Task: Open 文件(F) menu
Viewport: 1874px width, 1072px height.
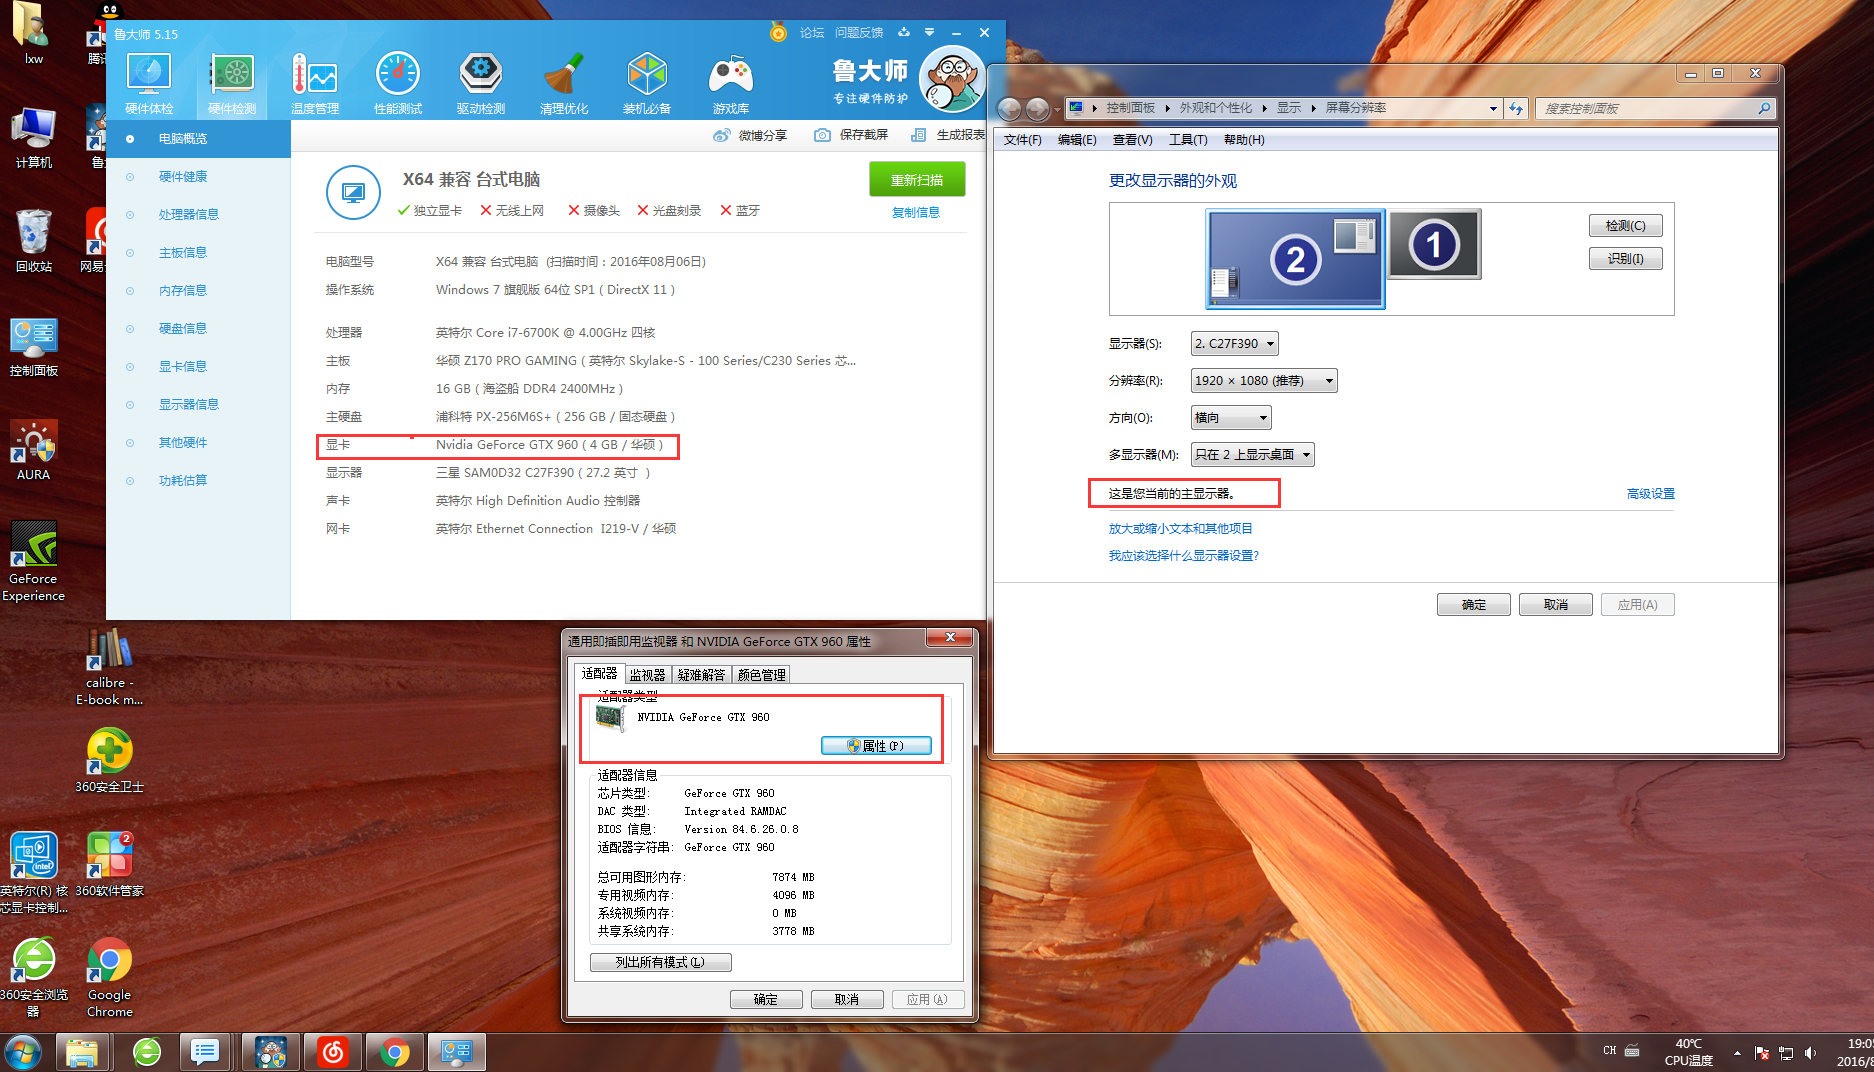Action: (x=1022, y=140)
